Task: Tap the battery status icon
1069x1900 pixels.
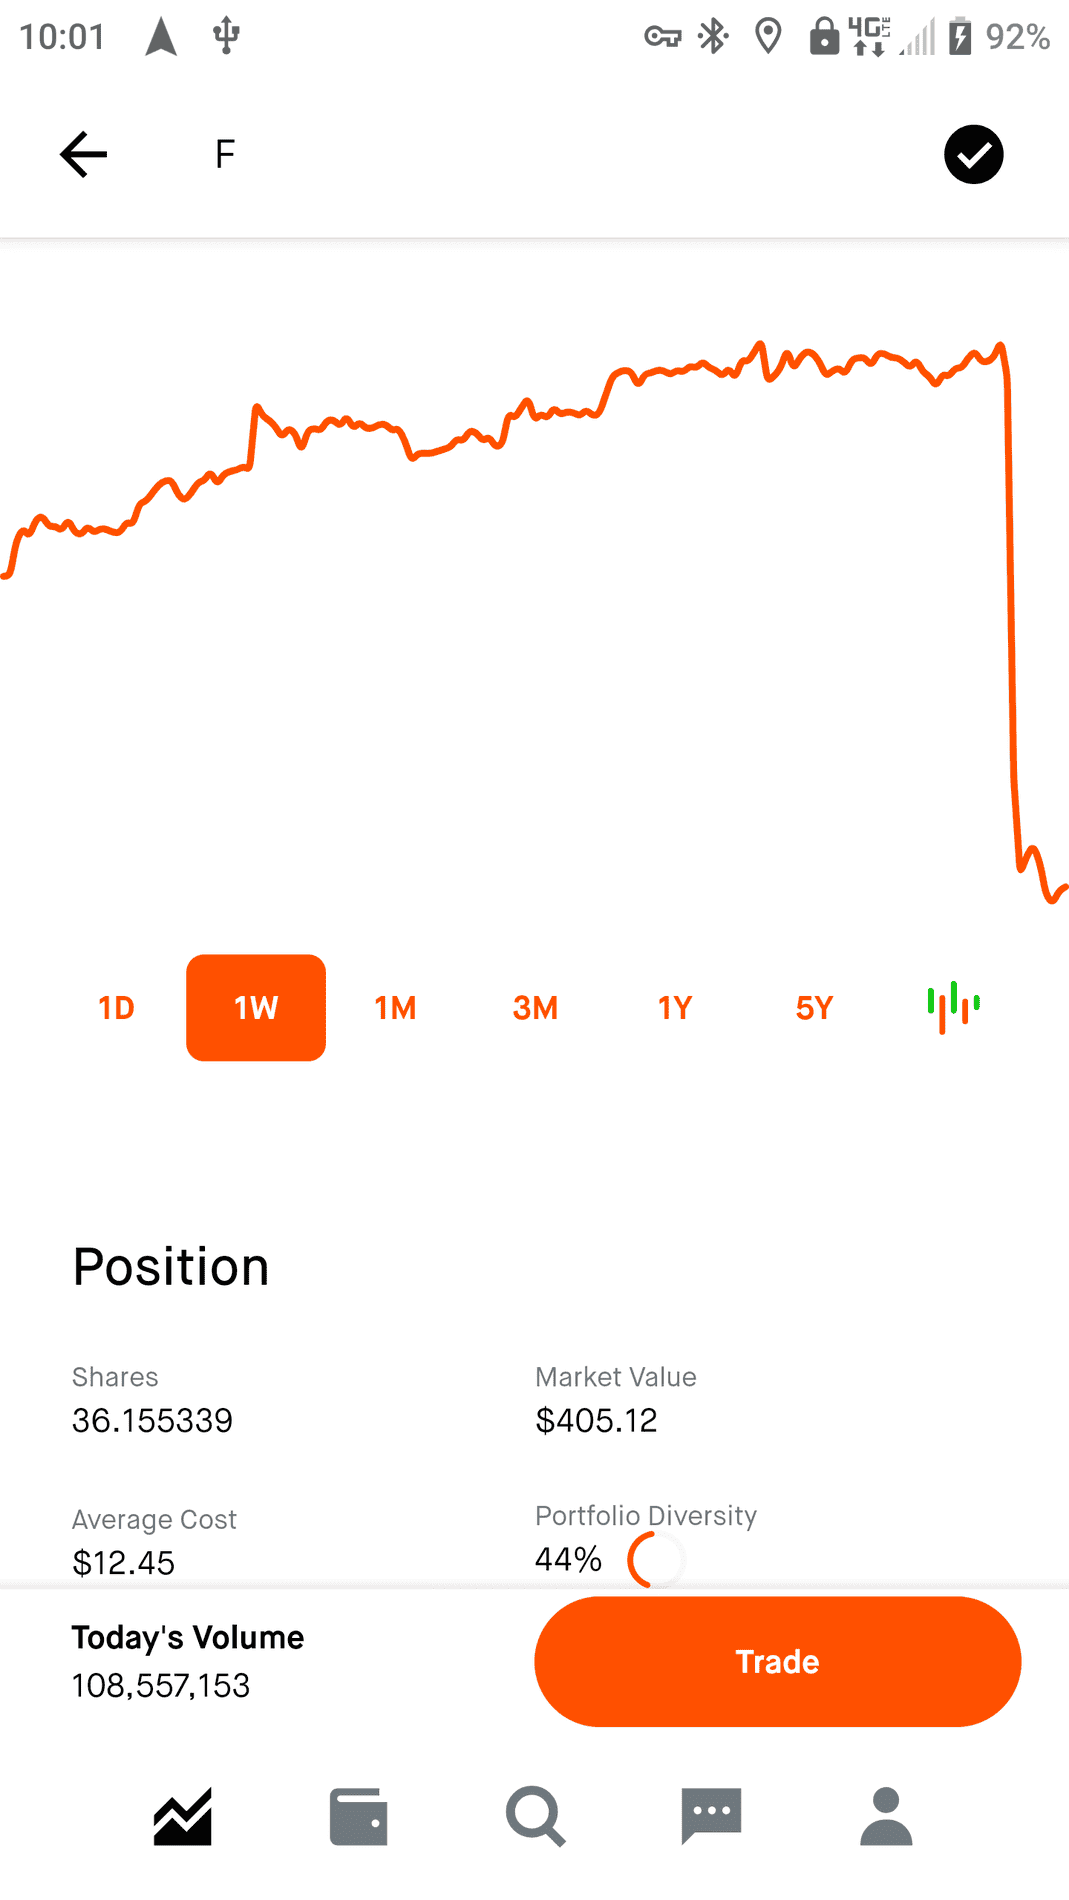Action: tap(960, 37)
